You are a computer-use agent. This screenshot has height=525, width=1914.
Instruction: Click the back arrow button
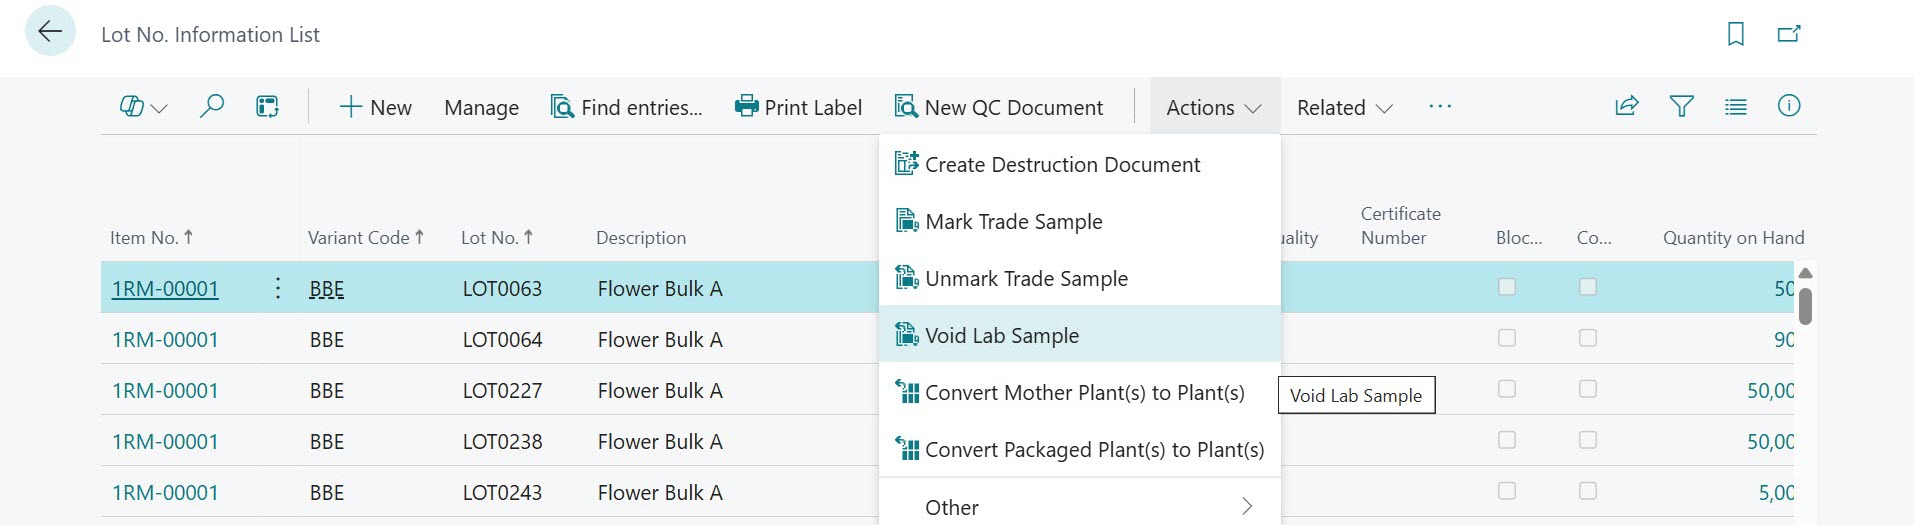click(x=49, y=32)
